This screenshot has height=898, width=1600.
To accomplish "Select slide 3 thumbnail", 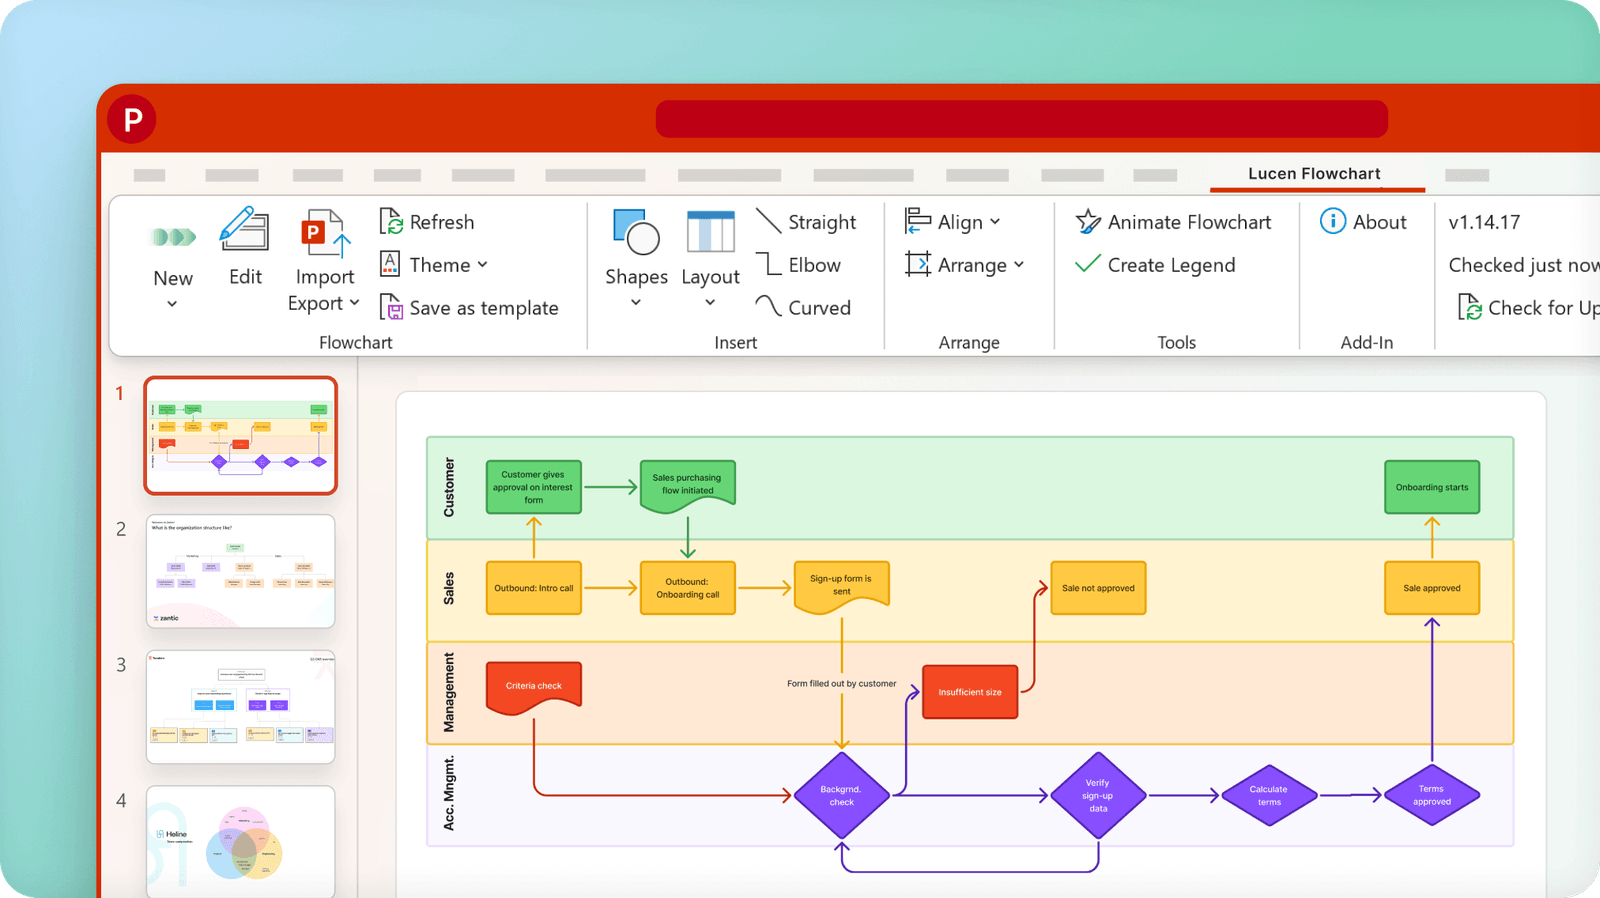I will point(241,707).
